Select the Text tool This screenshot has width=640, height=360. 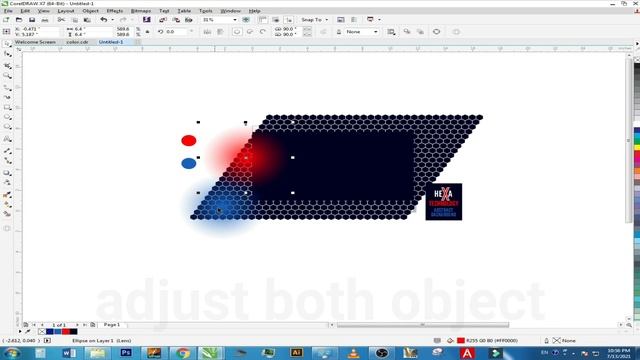point(7,139)
